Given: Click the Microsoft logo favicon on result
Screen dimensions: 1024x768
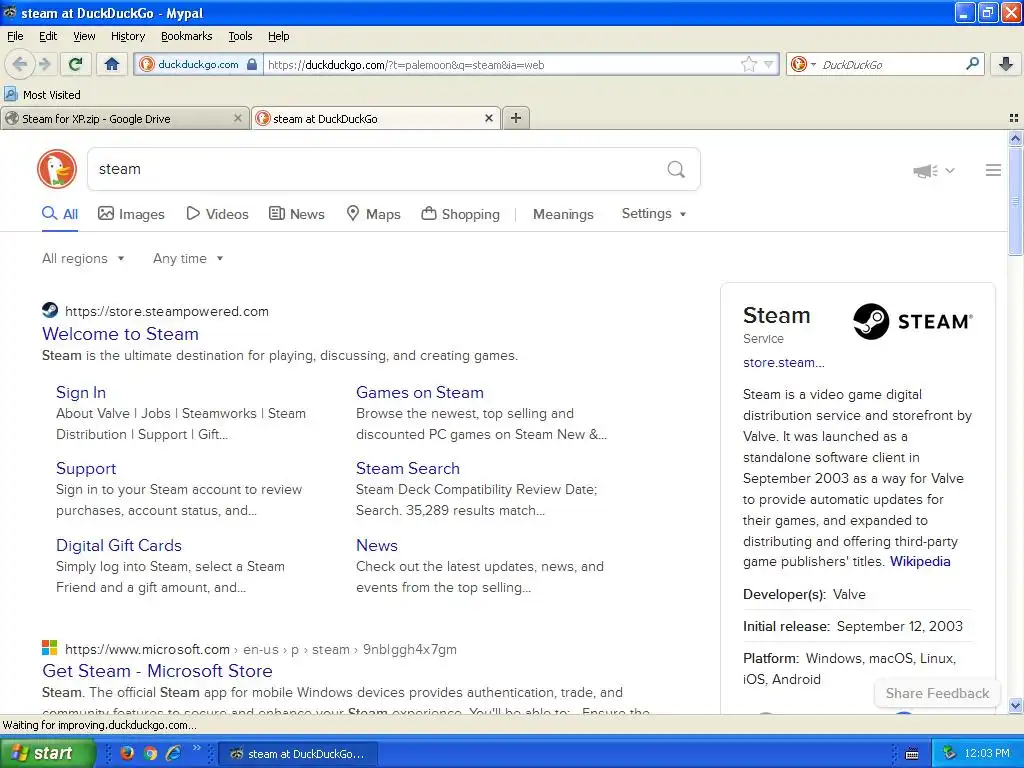Looking at the screenshot, I should 50,648.
